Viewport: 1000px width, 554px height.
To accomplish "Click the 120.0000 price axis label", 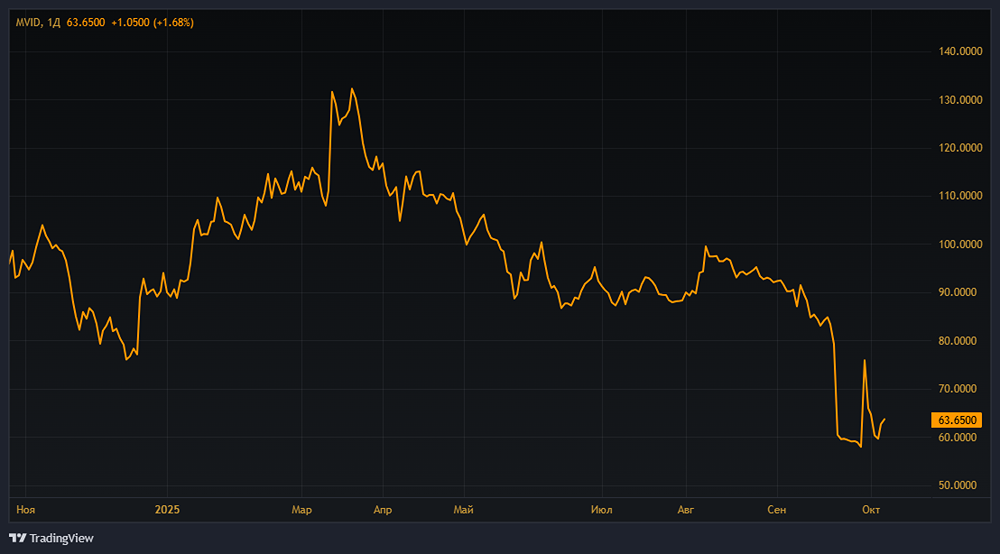I will tap(960, 148).
